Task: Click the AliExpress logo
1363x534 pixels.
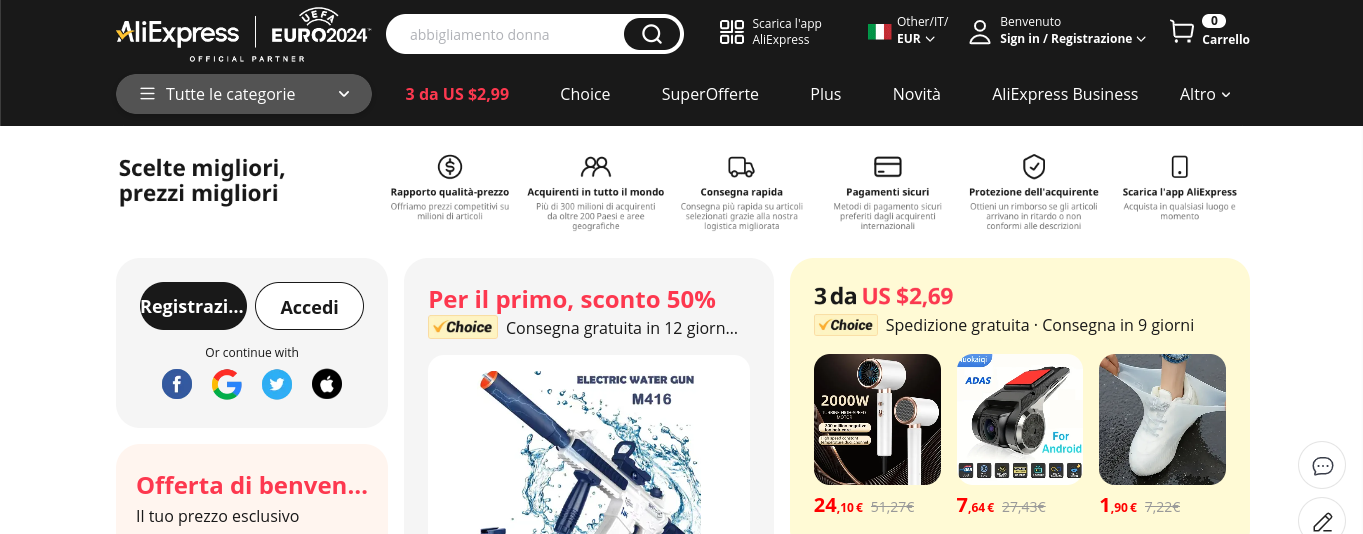Action: tap(178, 34)
